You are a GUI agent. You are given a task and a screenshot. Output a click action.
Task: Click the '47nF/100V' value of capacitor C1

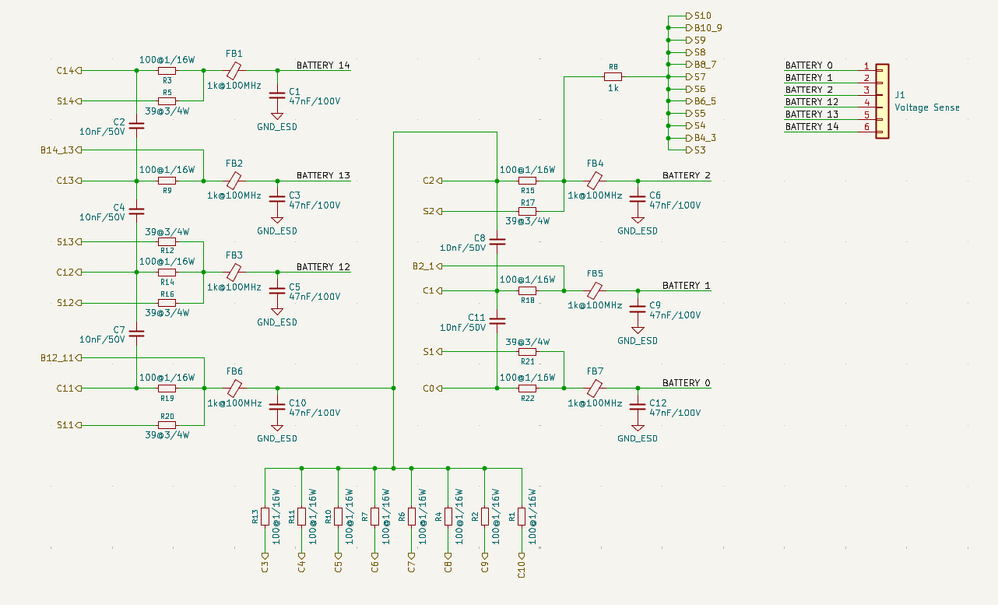point(314,101)
